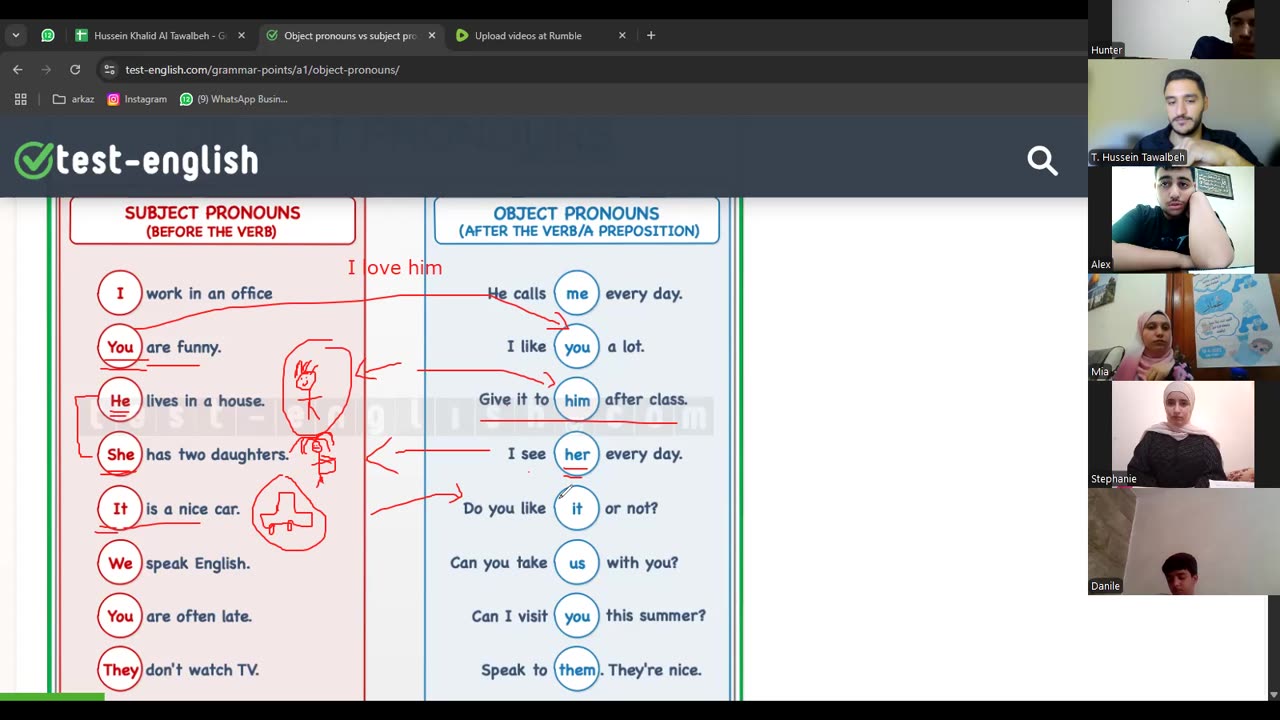
Task: Open the arkaz bookmarks folder
Action: (73, 99)
